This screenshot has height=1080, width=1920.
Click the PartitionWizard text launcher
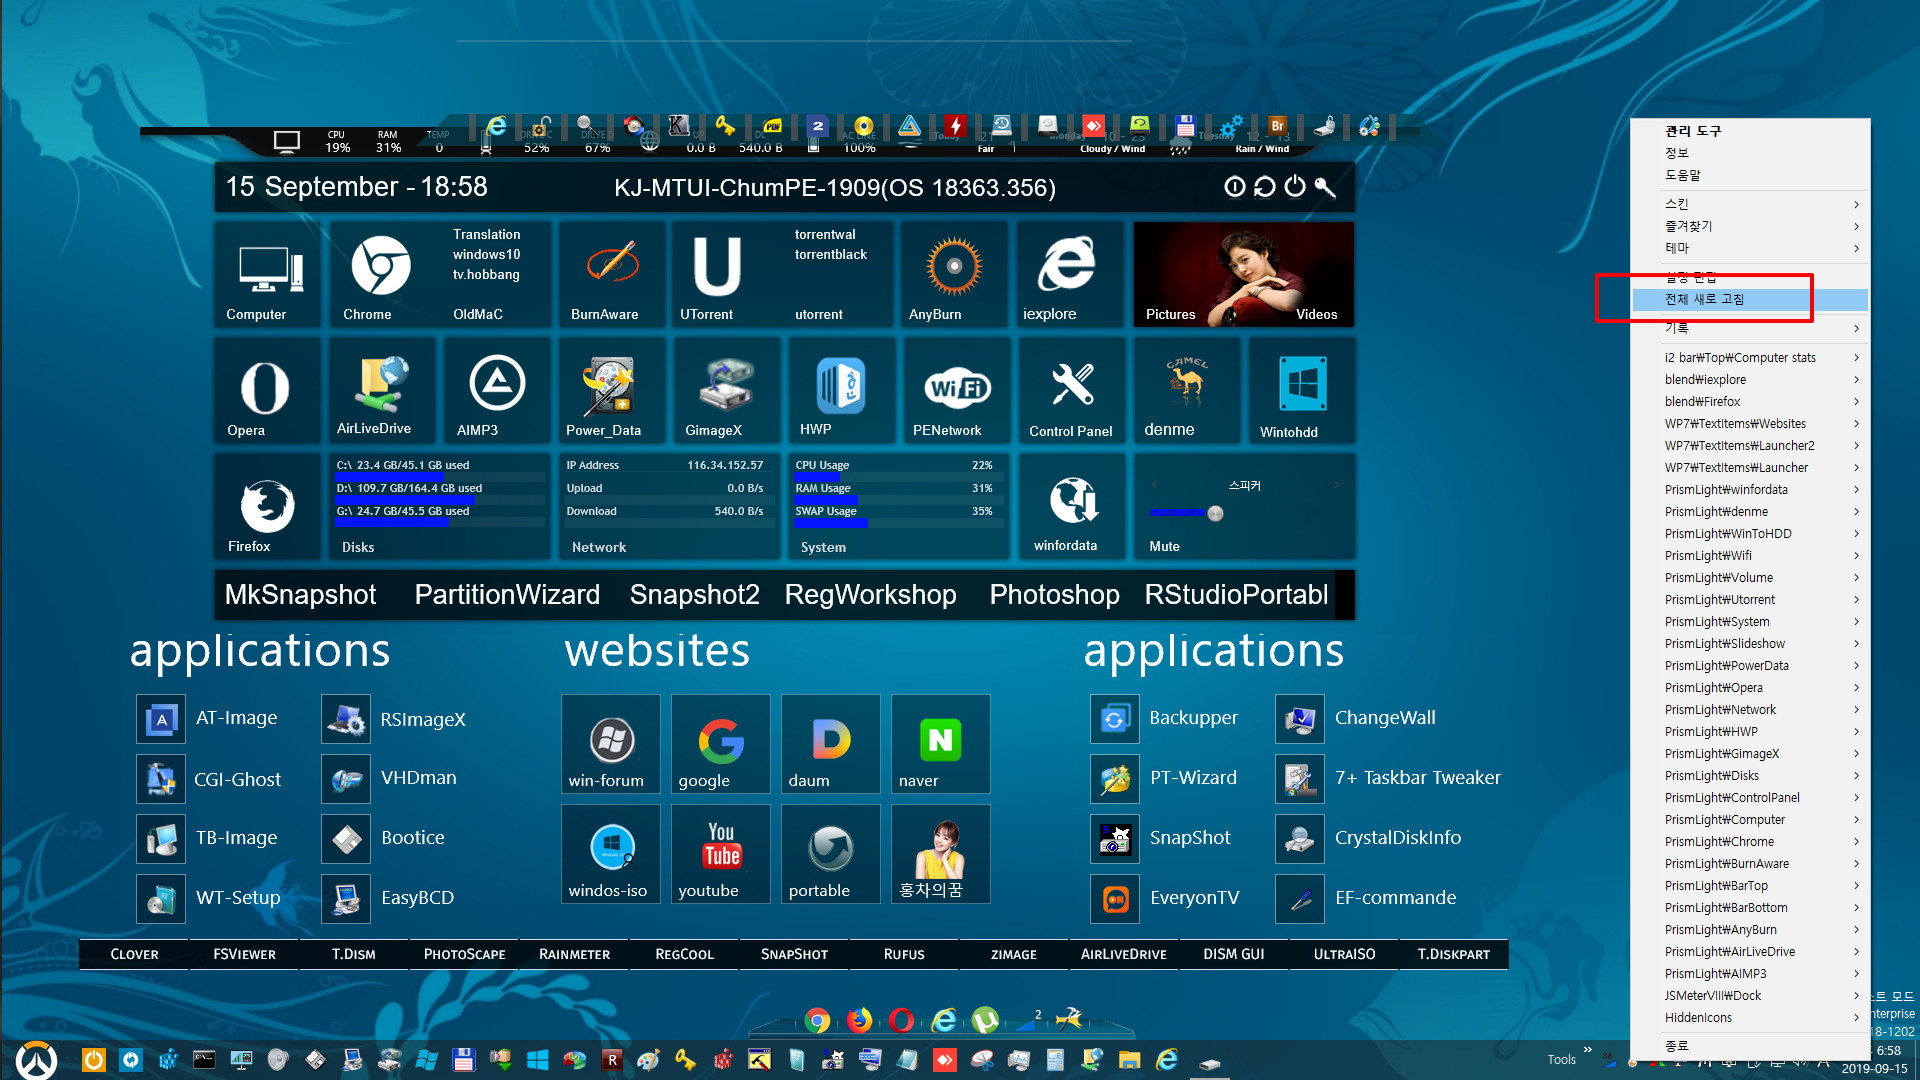click(507, 595)
